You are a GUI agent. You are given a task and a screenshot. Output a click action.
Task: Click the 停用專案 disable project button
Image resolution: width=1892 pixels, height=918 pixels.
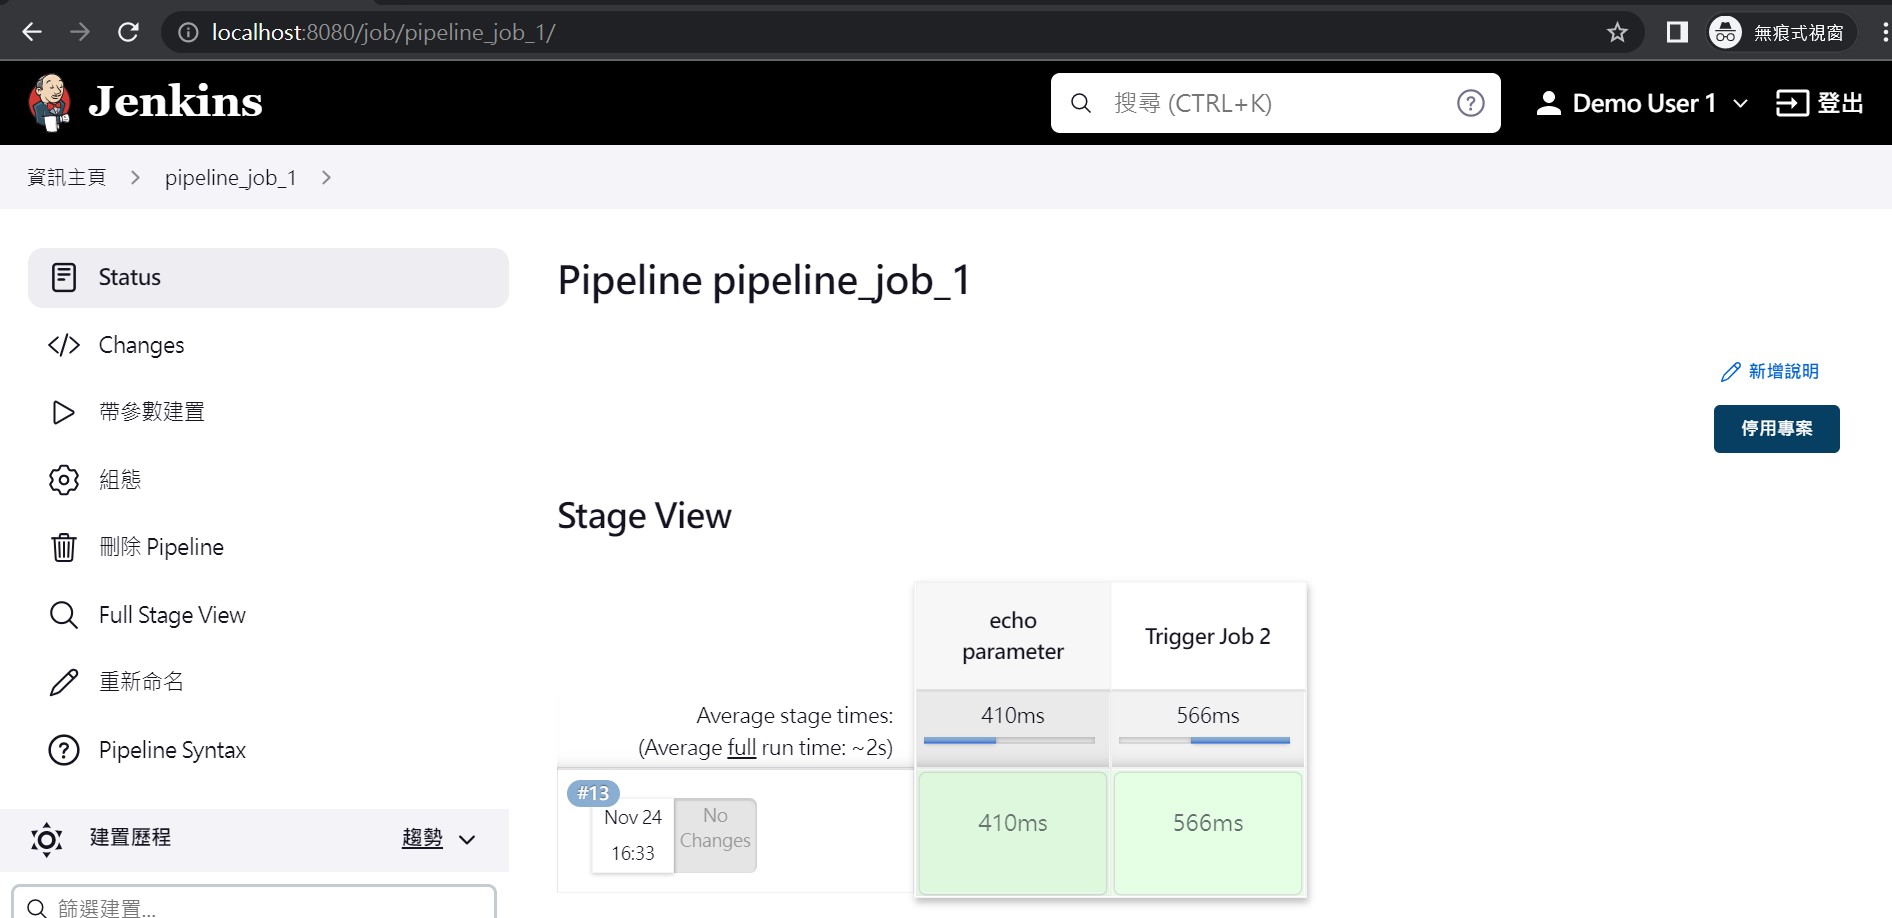(1776, 428)
